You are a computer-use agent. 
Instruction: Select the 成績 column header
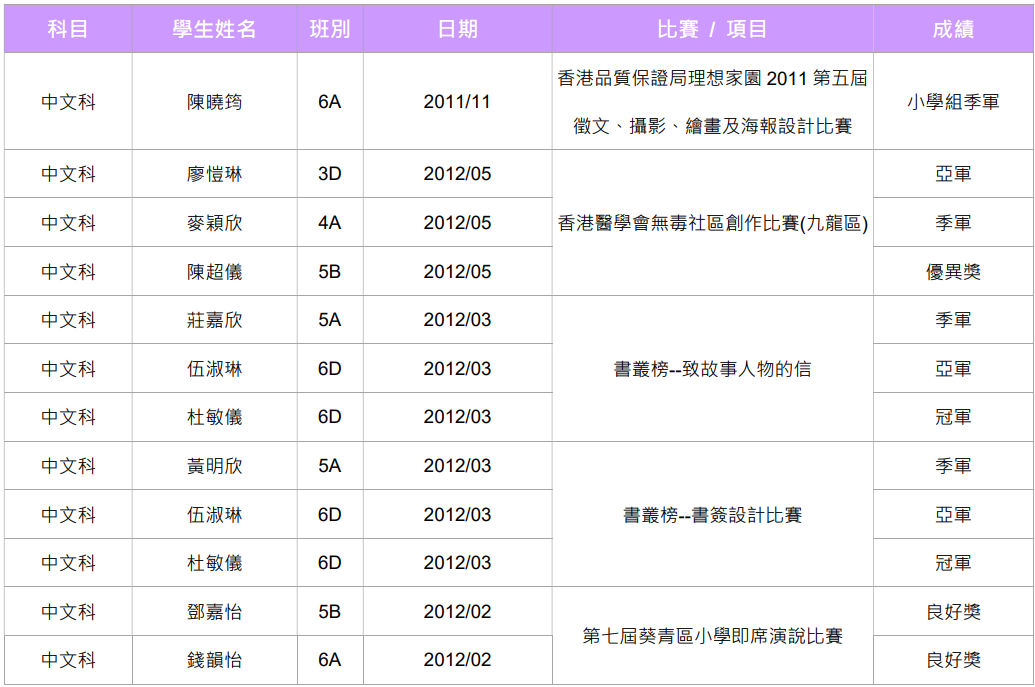tap(953, 30)
